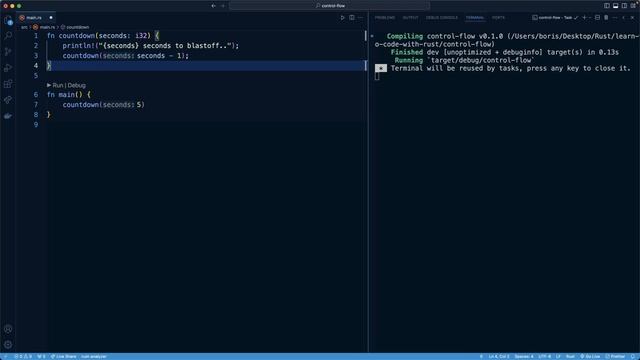The image size is (640, 360).
Task: Close the terminal panel
Action: (633, 18)
